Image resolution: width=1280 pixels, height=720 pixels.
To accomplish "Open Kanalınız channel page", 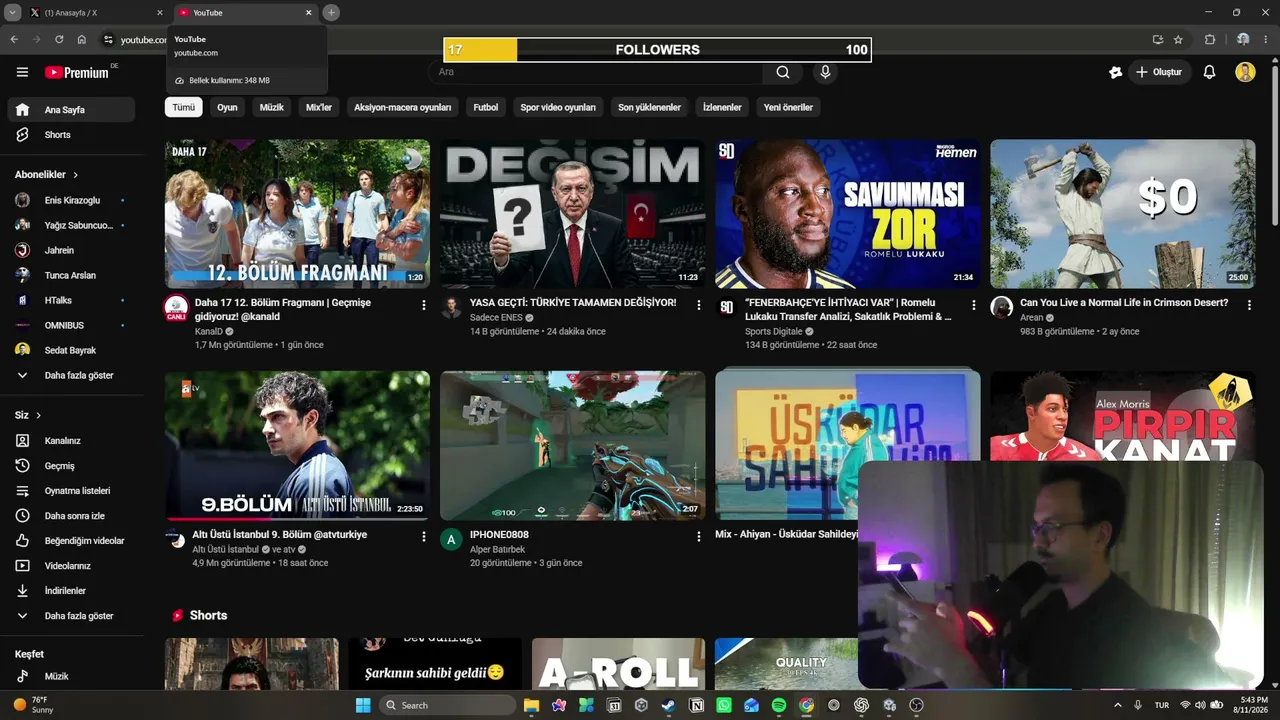I will click(70, 441).
